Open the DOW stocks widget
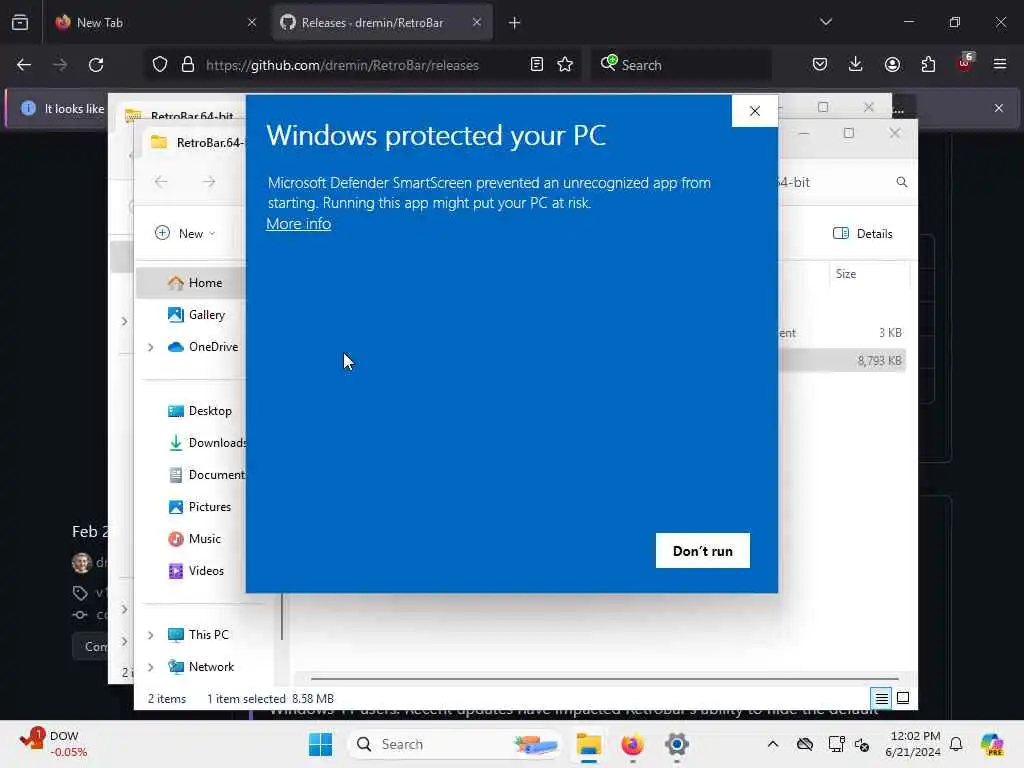Viewport: 1024px width, 768px height. click(53, 744)
